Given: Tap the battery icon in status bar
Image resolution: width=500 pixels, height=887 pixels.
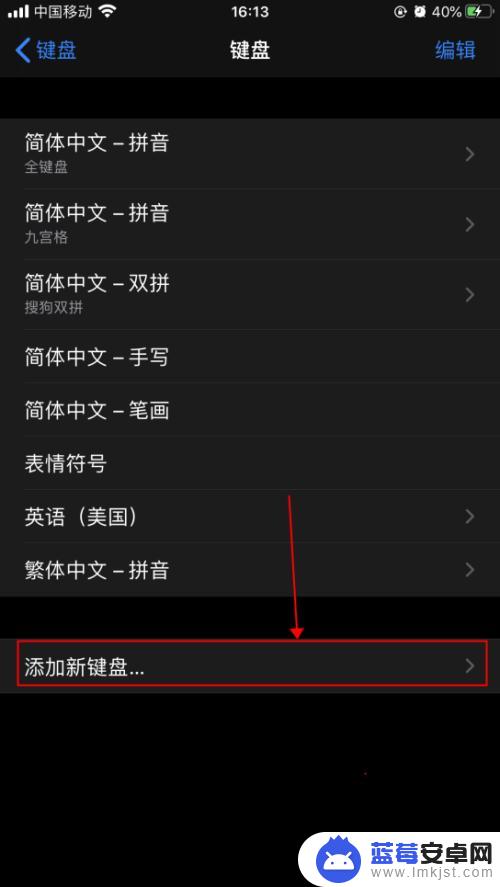Looking at the screenshot, I should [x=479, y=12].
